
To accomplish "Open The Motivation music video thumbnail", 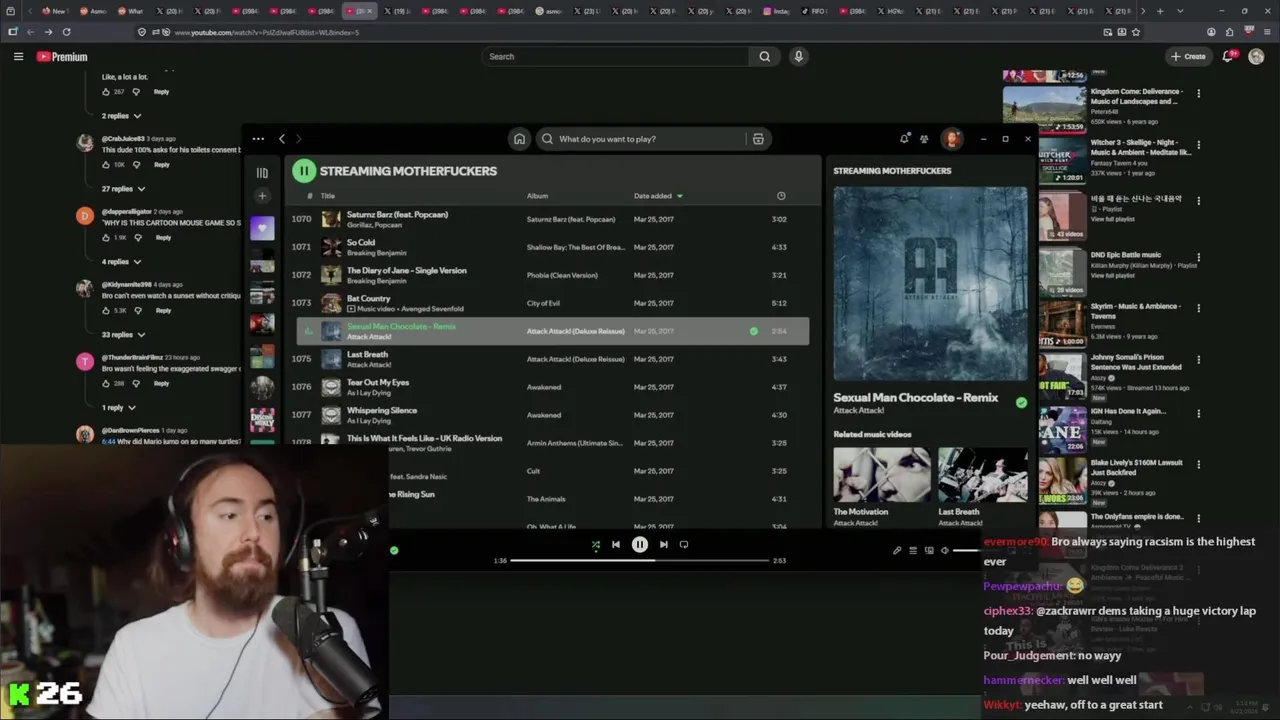I will tap(881, 474).
